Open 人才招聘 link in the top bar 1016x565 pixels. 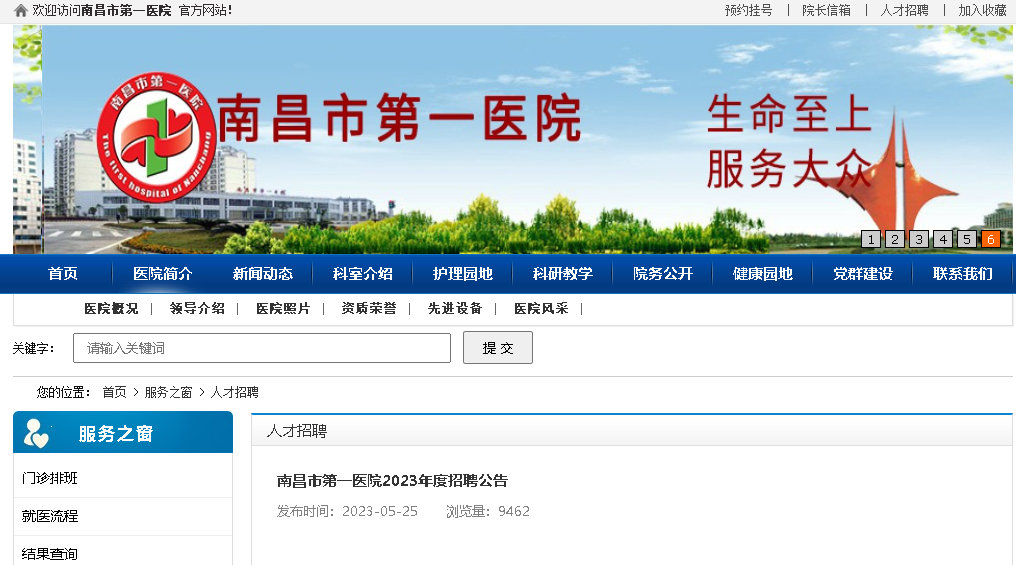pyautogui.click(x=905, y=10)
